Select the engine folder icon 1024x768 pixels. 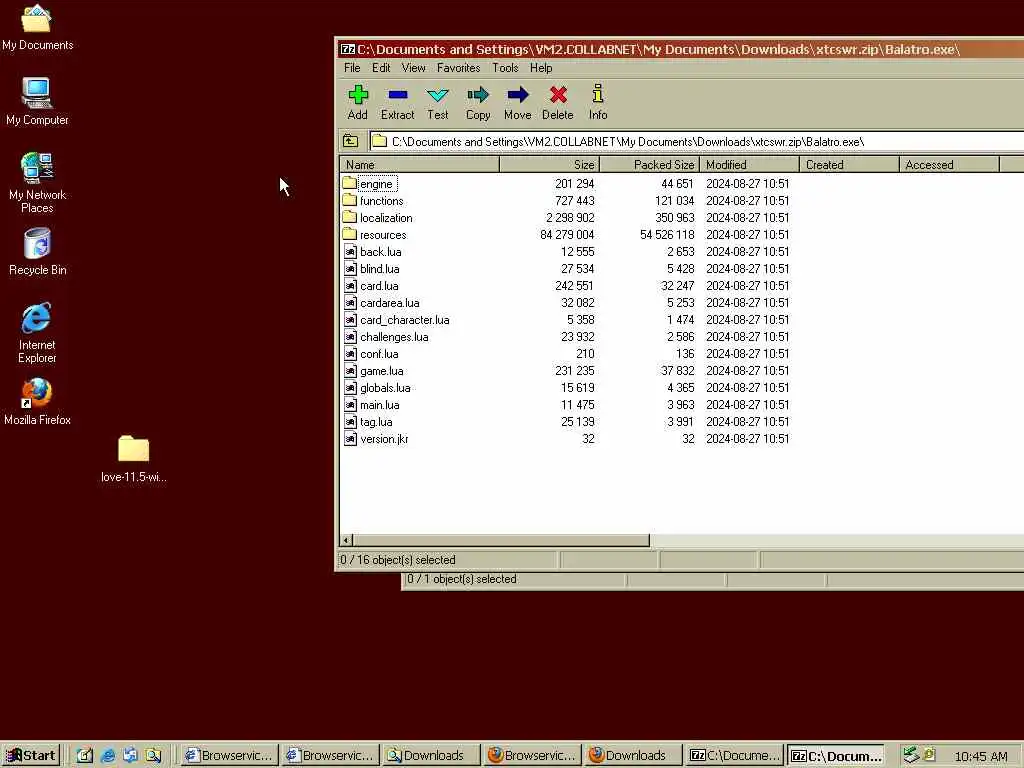pyautogui.click(x=349, y=184)
